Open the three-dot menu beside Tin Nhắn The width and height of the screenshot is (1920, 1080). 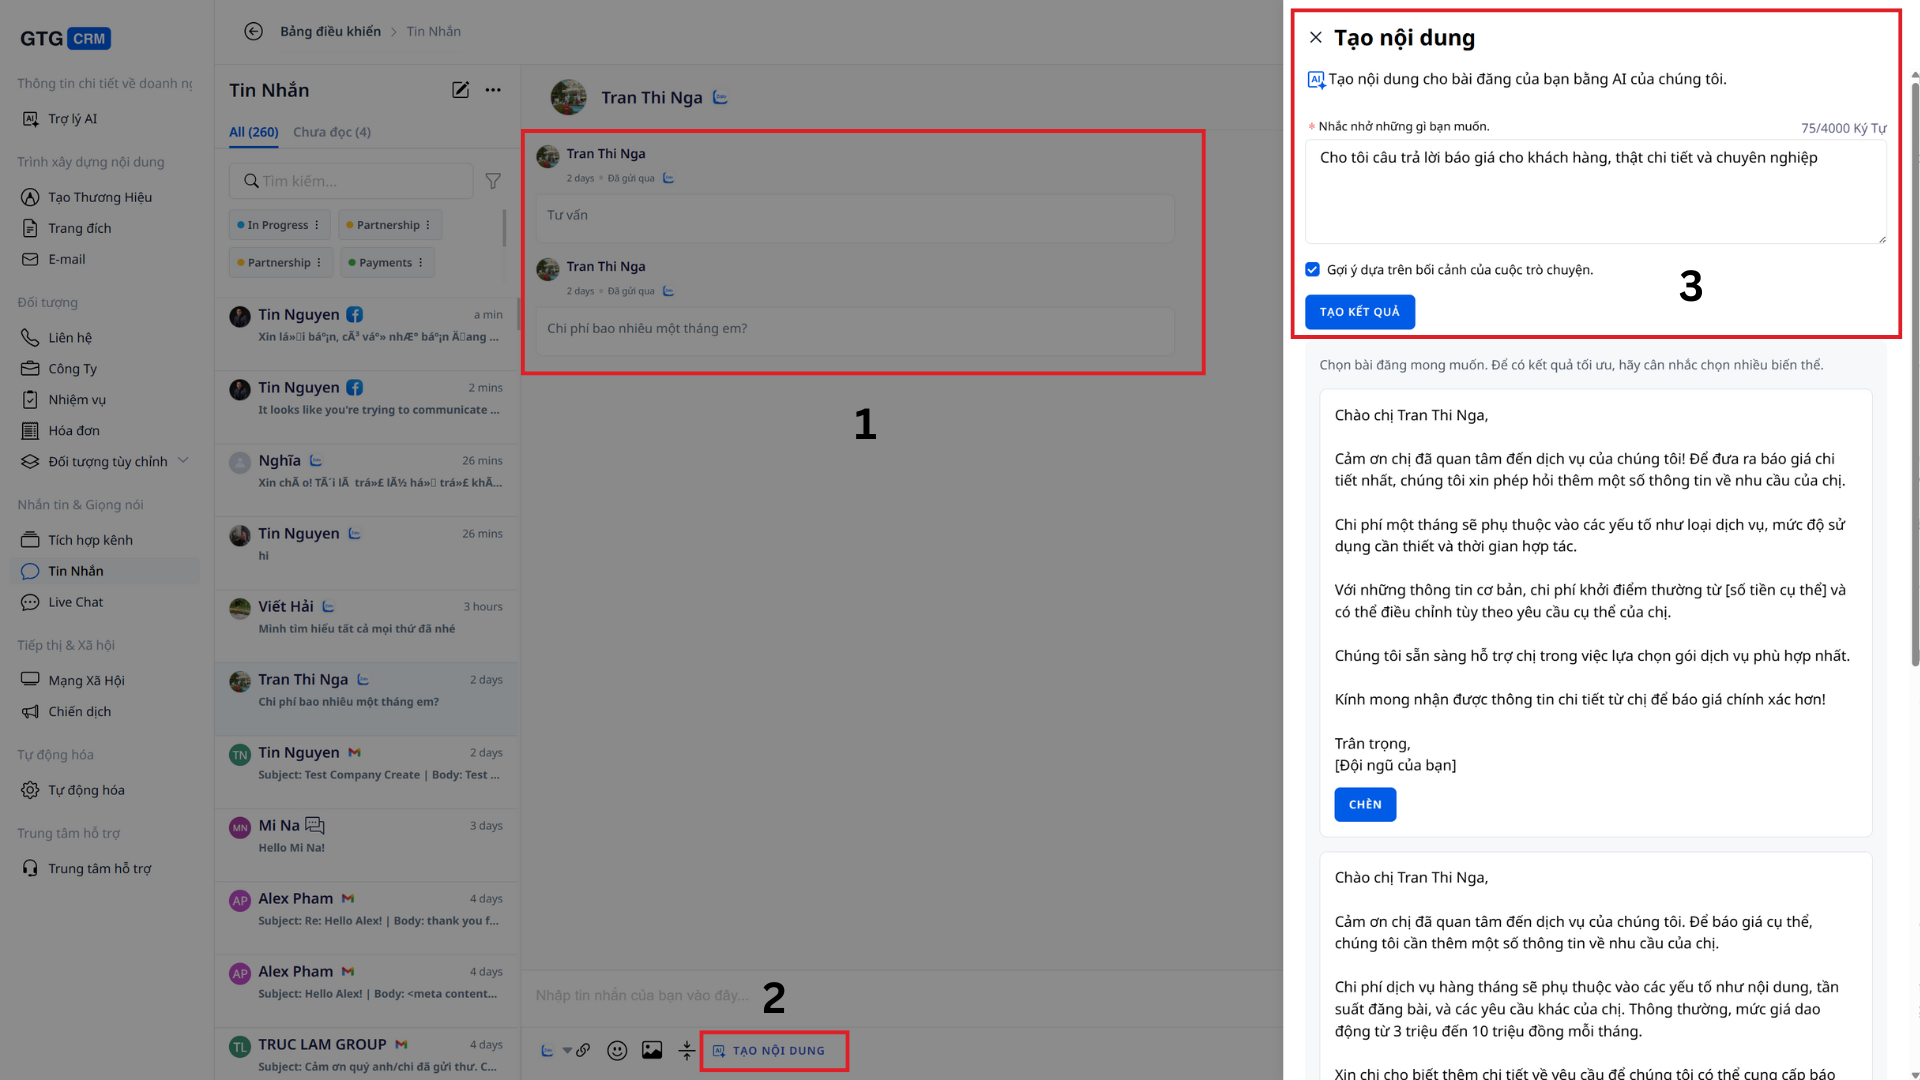[493, 90]
